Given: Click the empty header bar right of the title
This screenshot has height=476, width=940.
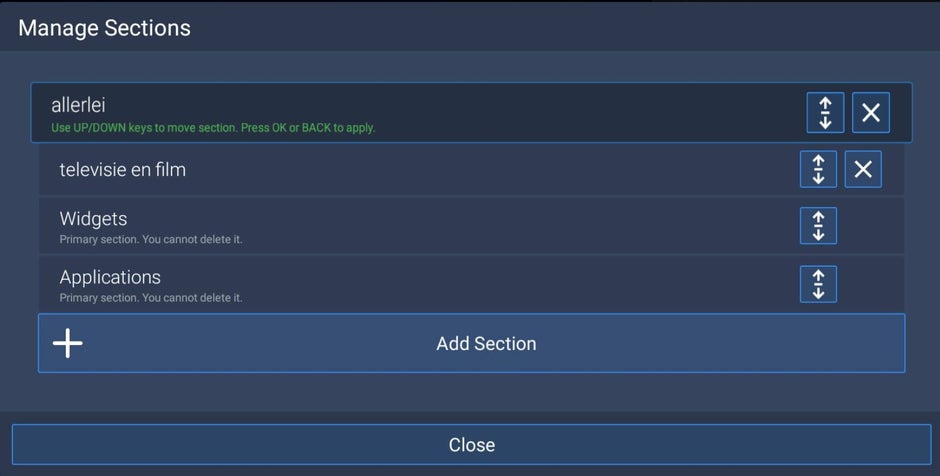Looking at the screenshot, I should pos(564,28).
